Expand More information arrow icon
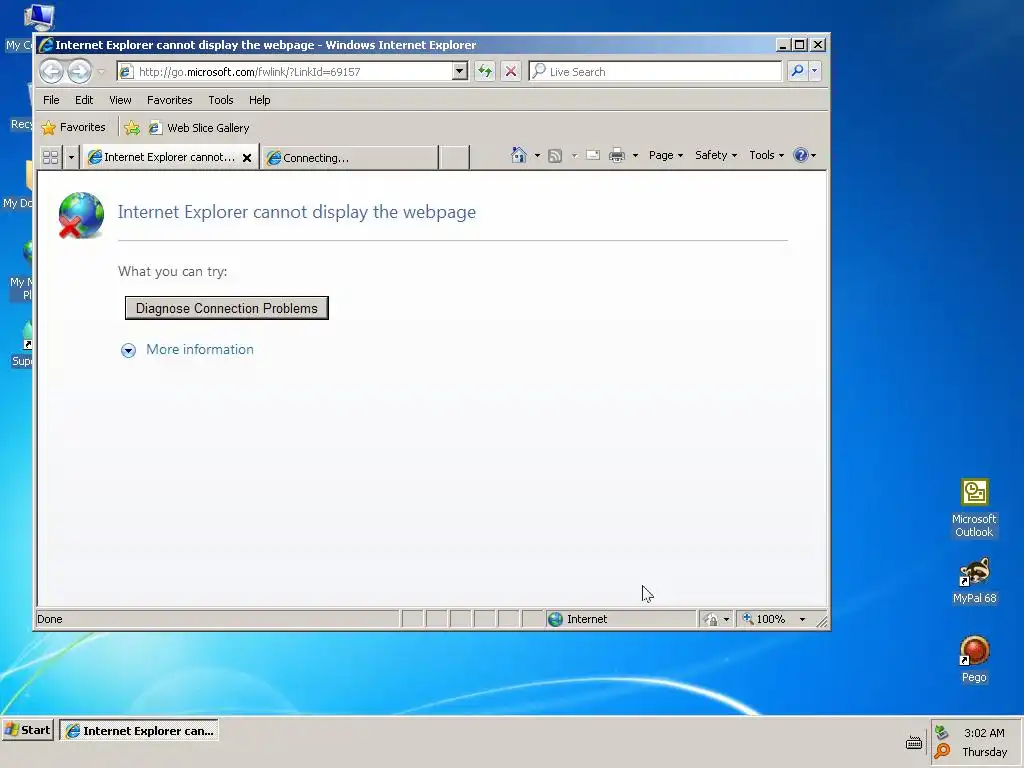 click(x=128, y=351)
